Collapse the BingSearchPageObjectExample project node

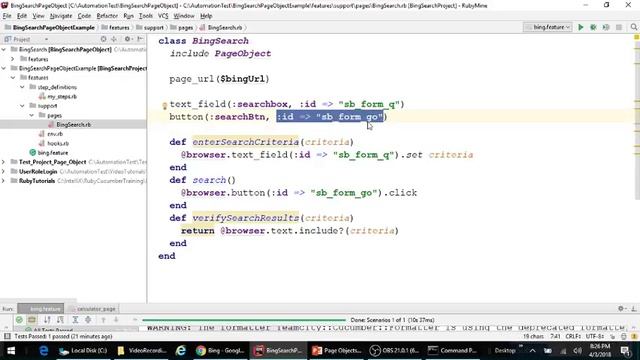tap(4, 68)
